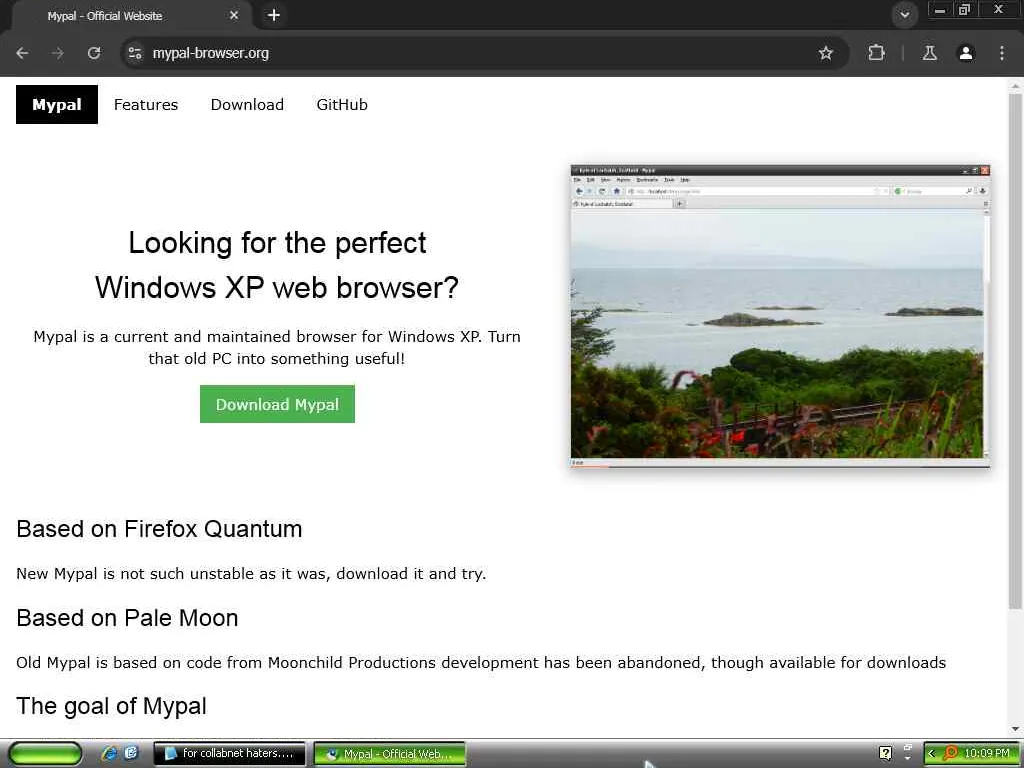
Task: Minimize the browser window
Action: (x=940, y=10)
